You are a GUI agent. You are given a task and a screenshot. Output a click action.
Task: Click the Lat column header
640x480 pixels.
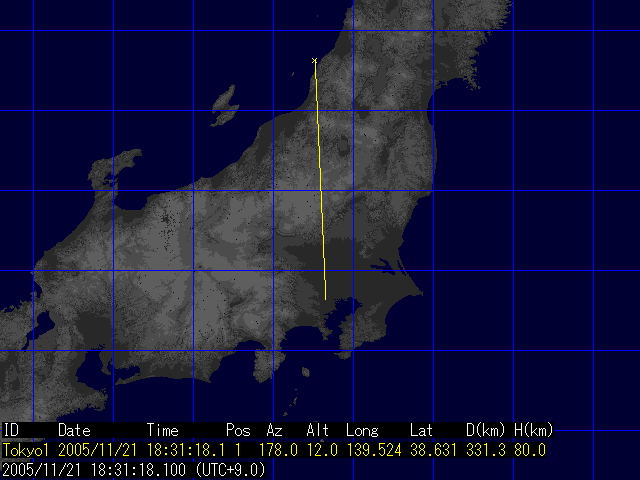[421, 430]
